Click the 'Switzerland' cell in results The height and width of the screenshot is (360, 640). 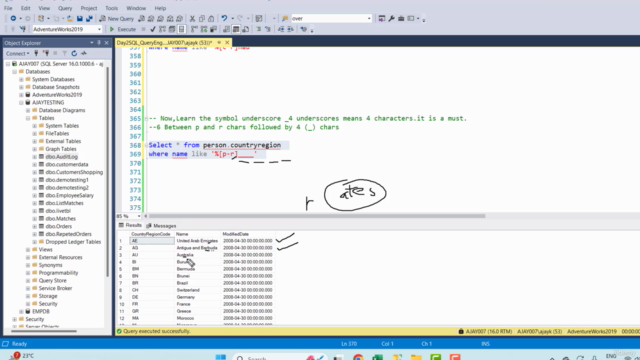click(188, 290)
